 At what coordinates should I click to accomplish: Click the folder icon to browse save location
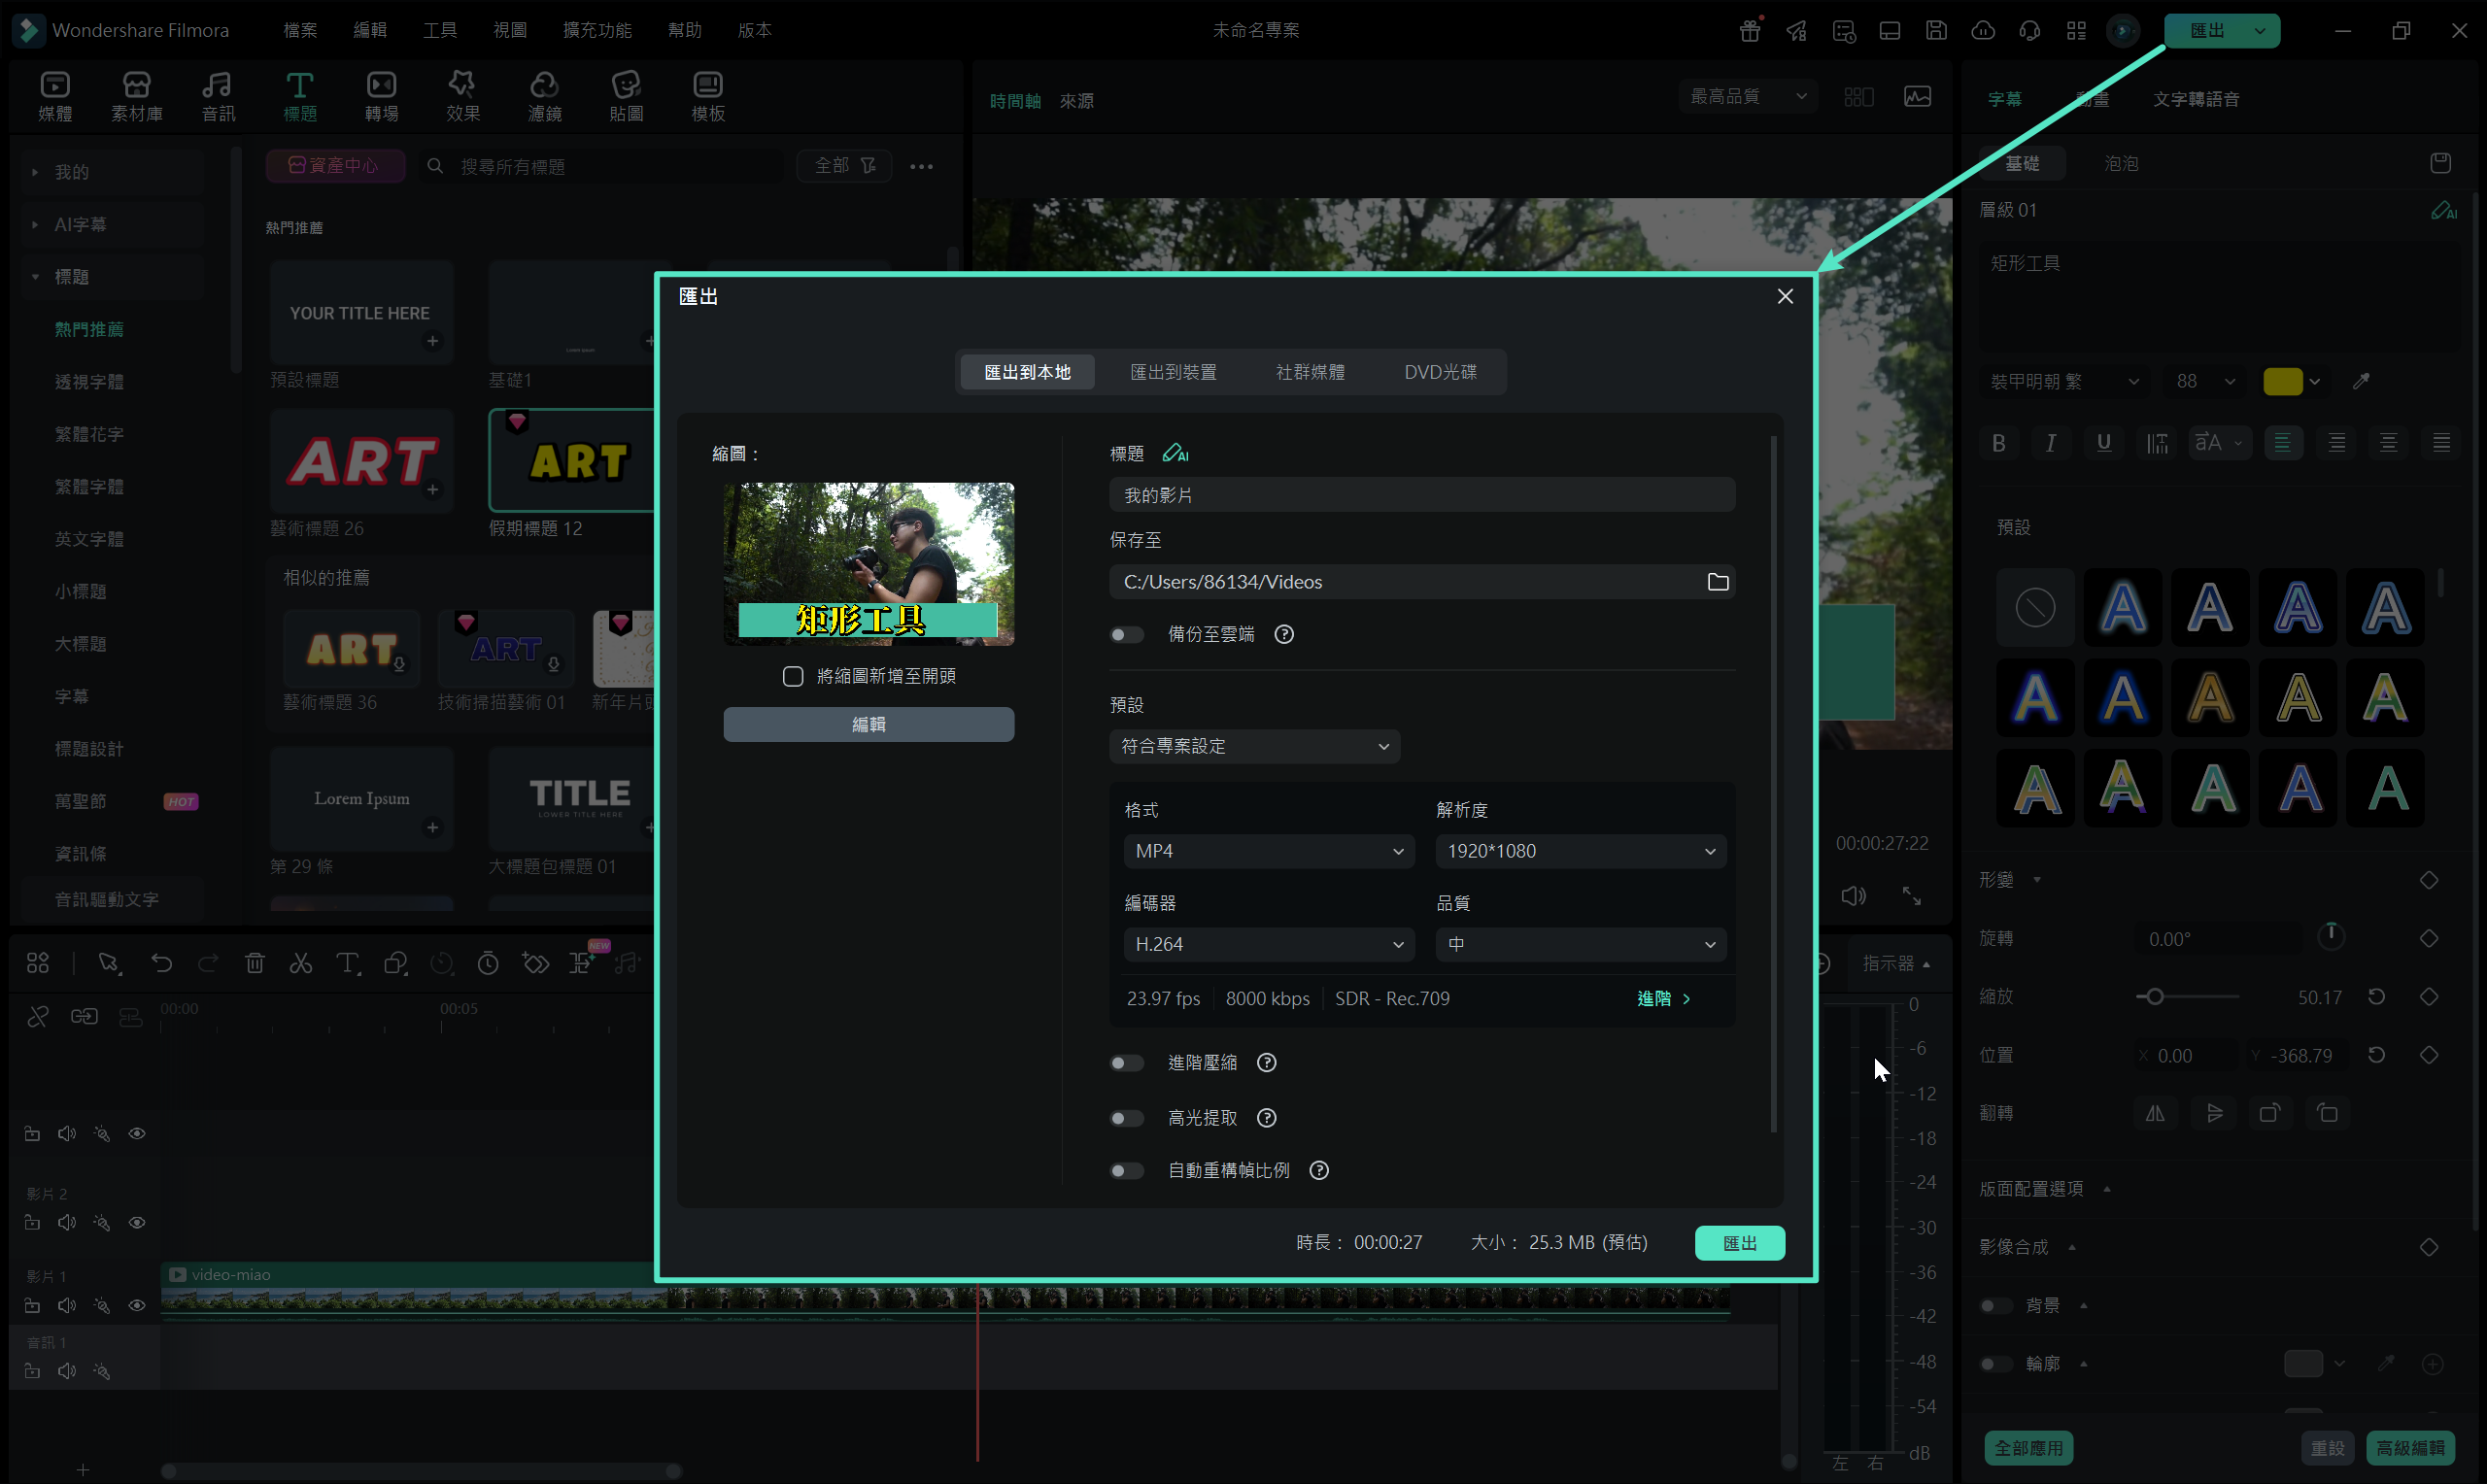[1717, 582]
